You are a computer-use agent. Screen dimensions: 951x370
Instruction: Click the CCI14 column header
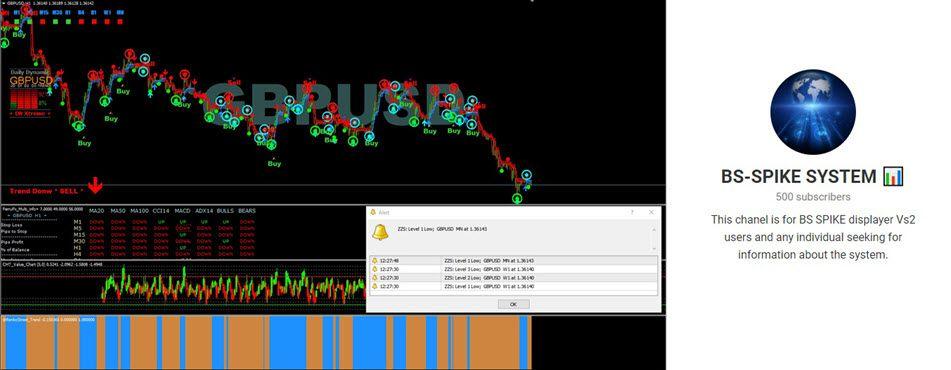click(161, 211)
